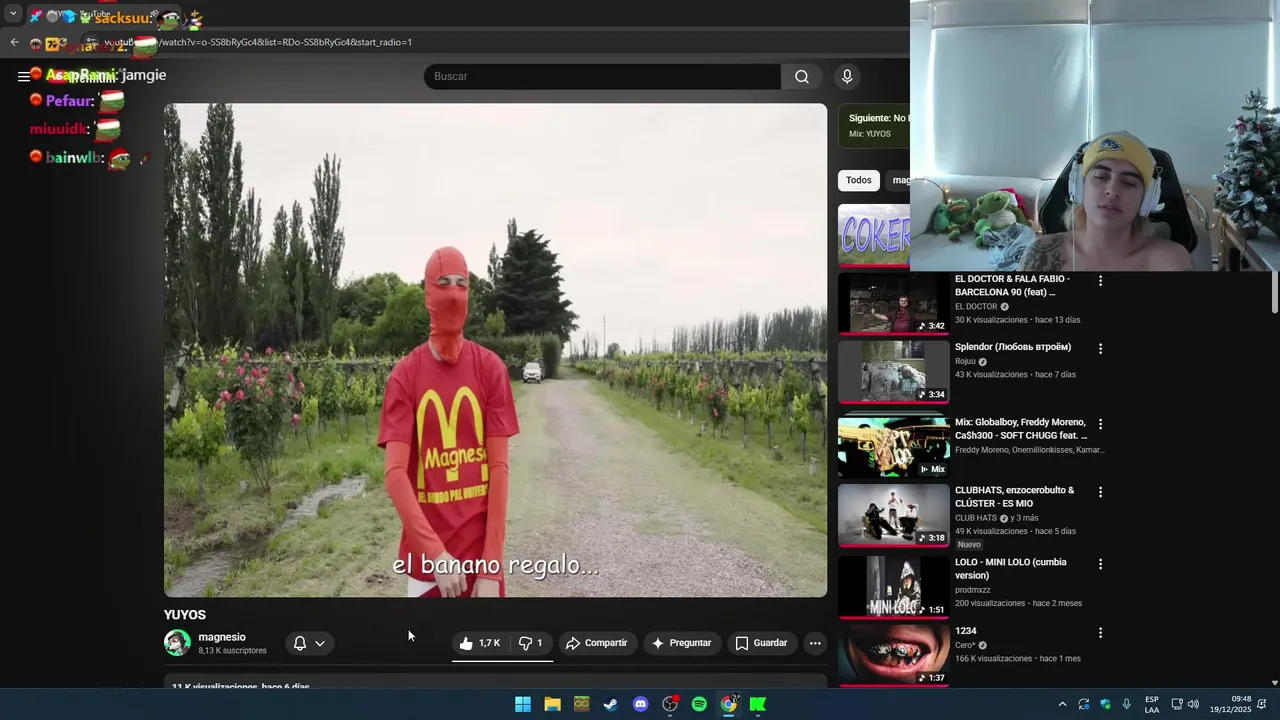Click the 'Cero*' channel name

pyautogui.click(x=965, y=645)
